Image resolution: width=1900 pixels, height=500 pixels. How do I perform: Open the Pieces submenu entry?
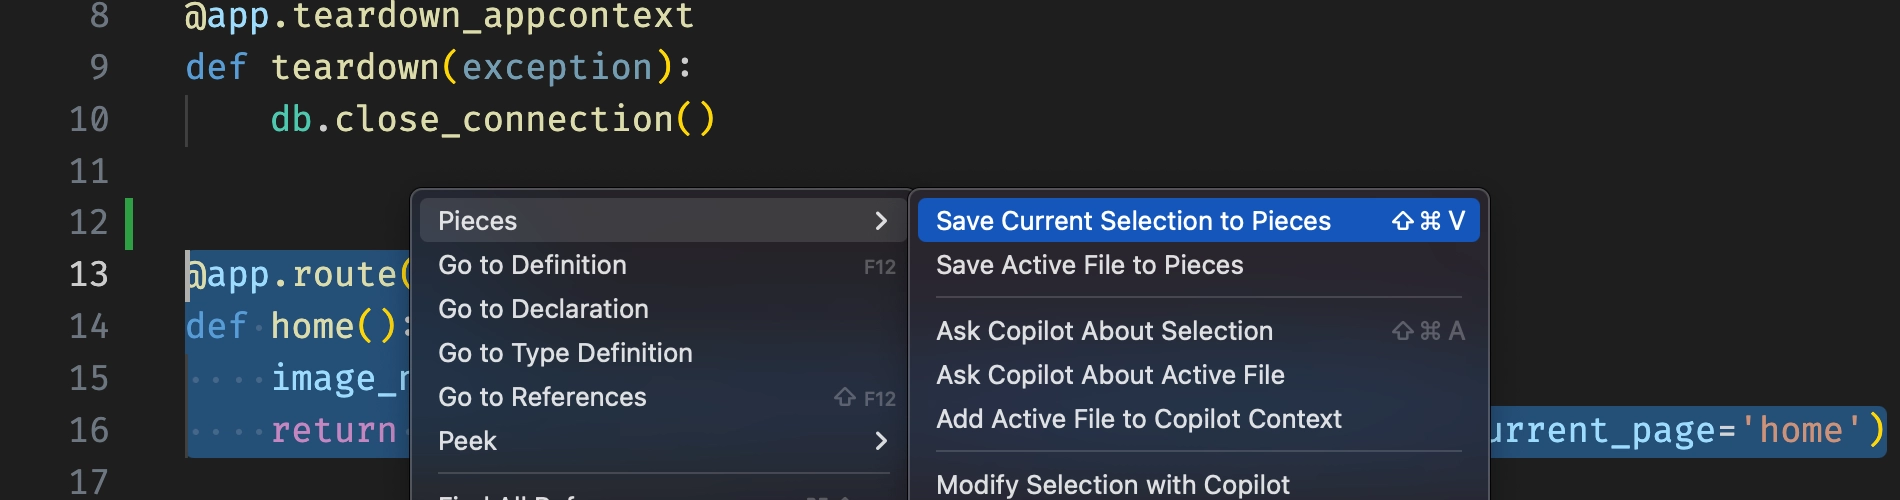(478, 221)
